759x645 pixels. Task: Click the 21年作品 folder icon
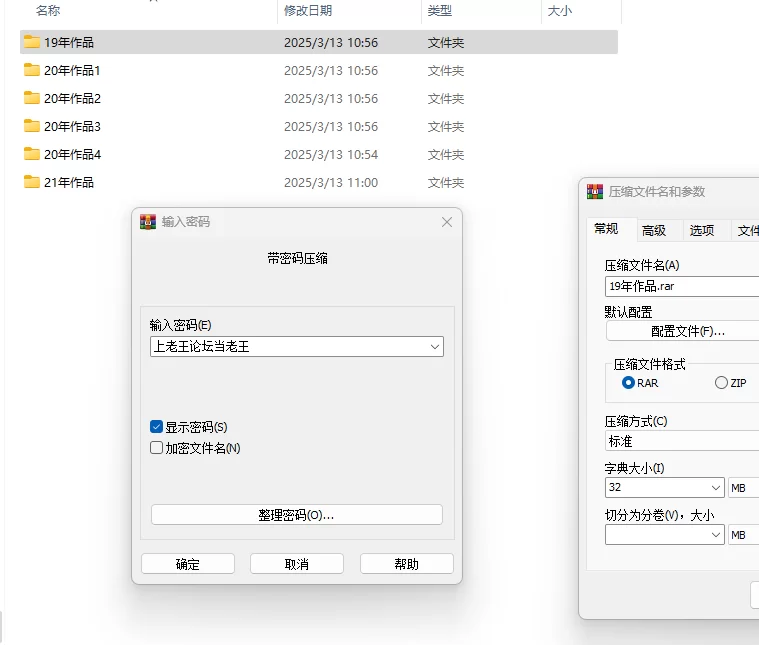32,182
